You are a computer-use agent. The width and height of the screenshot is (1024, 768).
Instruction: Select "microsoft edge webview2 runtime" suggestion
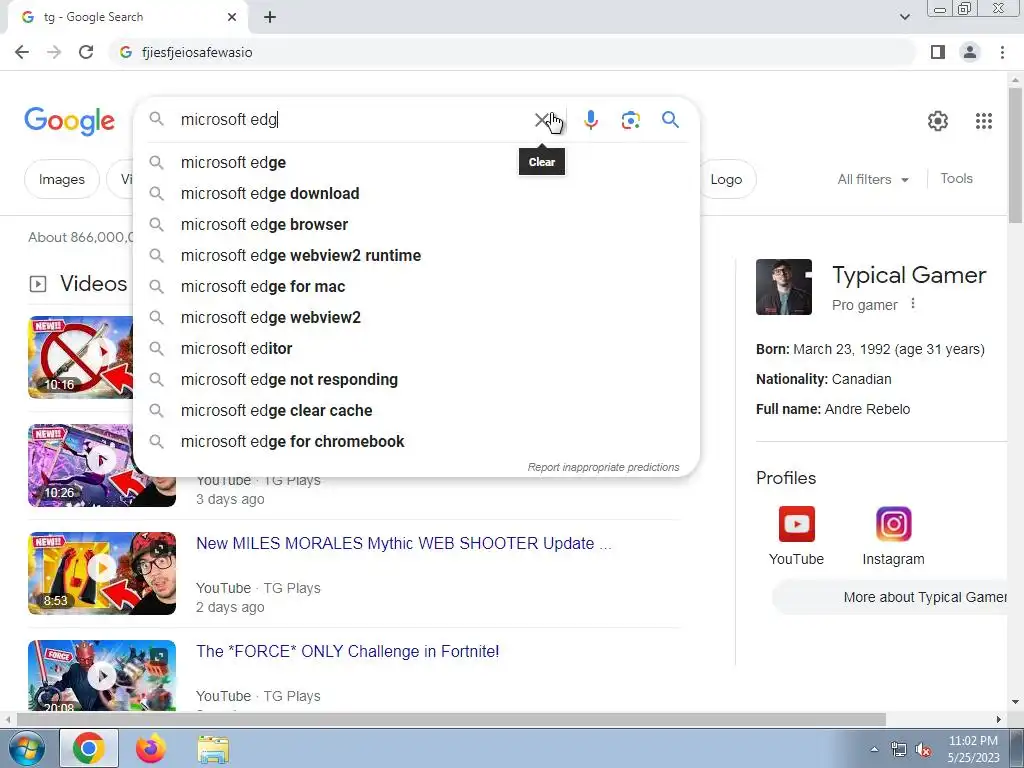[x=416, y=255]
